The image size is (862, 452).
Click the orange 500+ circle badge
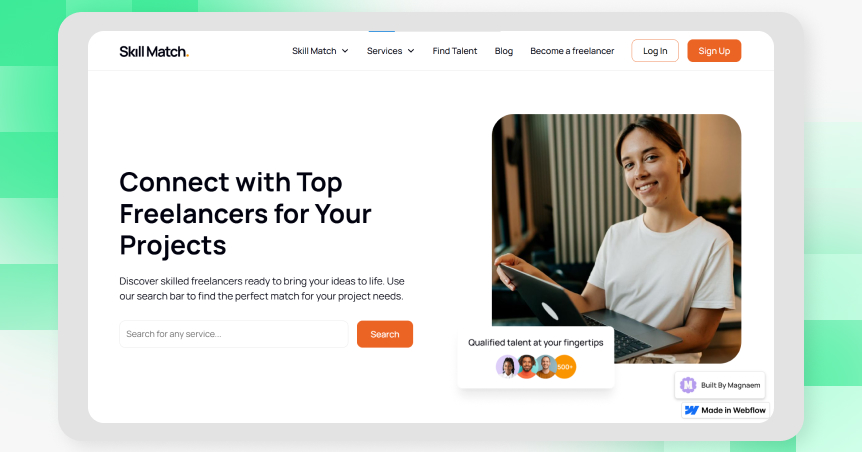[x=565, y=367]
